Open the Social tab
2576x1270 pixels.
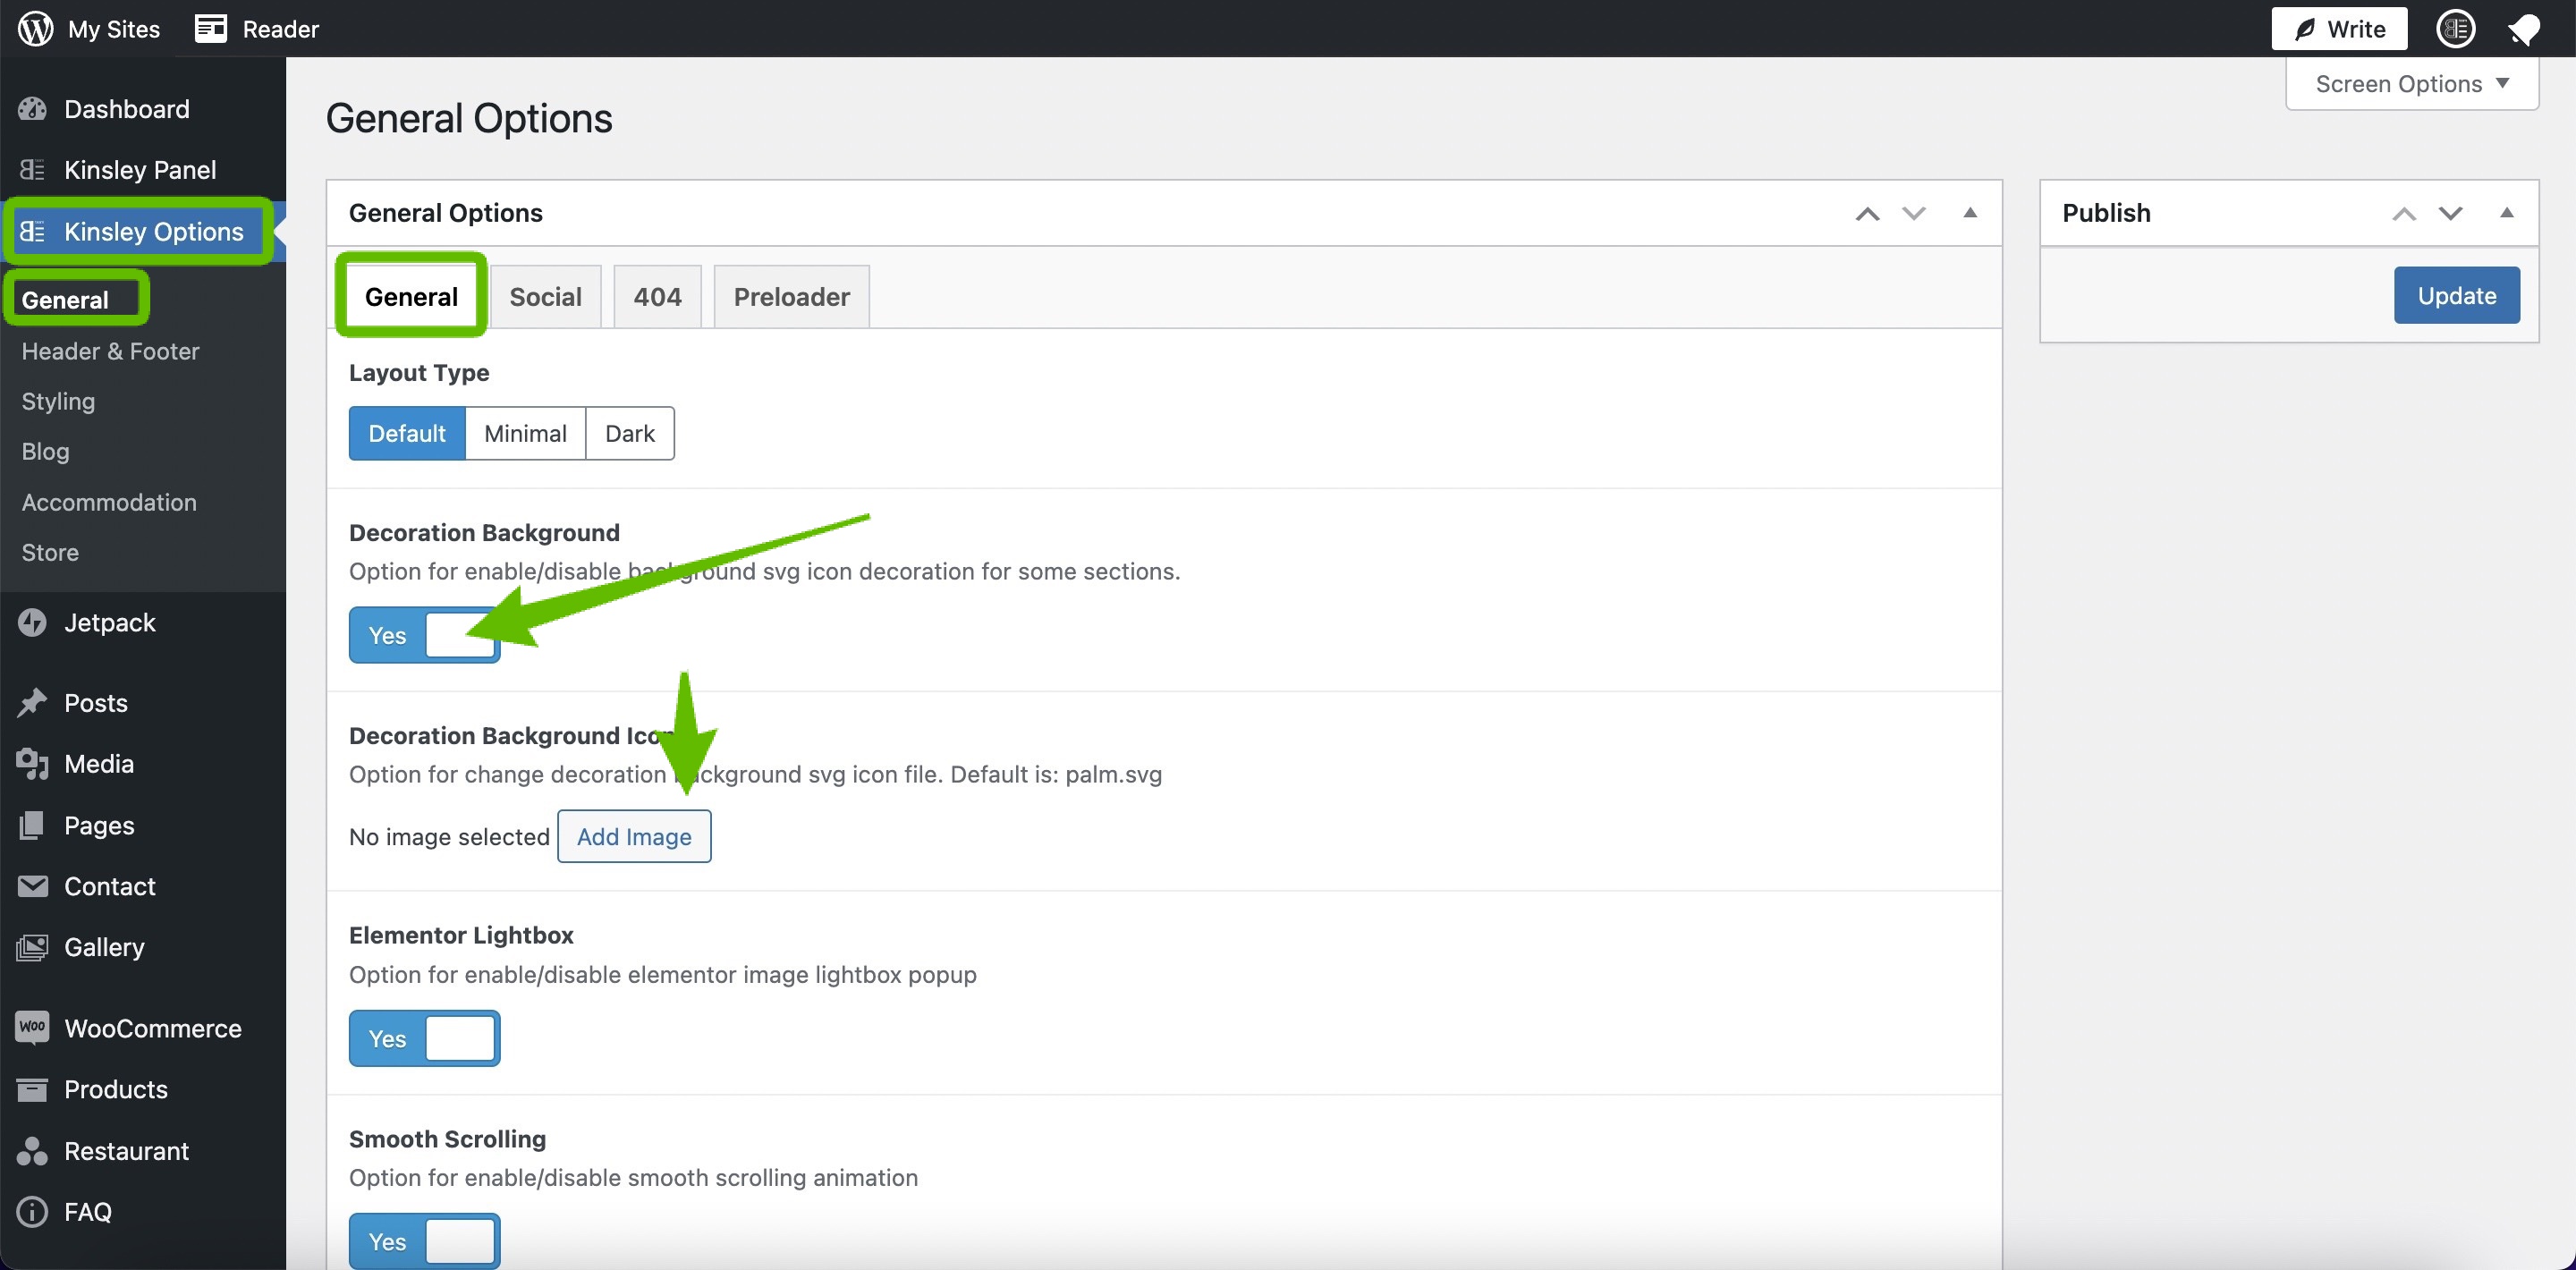coord(545,297)
